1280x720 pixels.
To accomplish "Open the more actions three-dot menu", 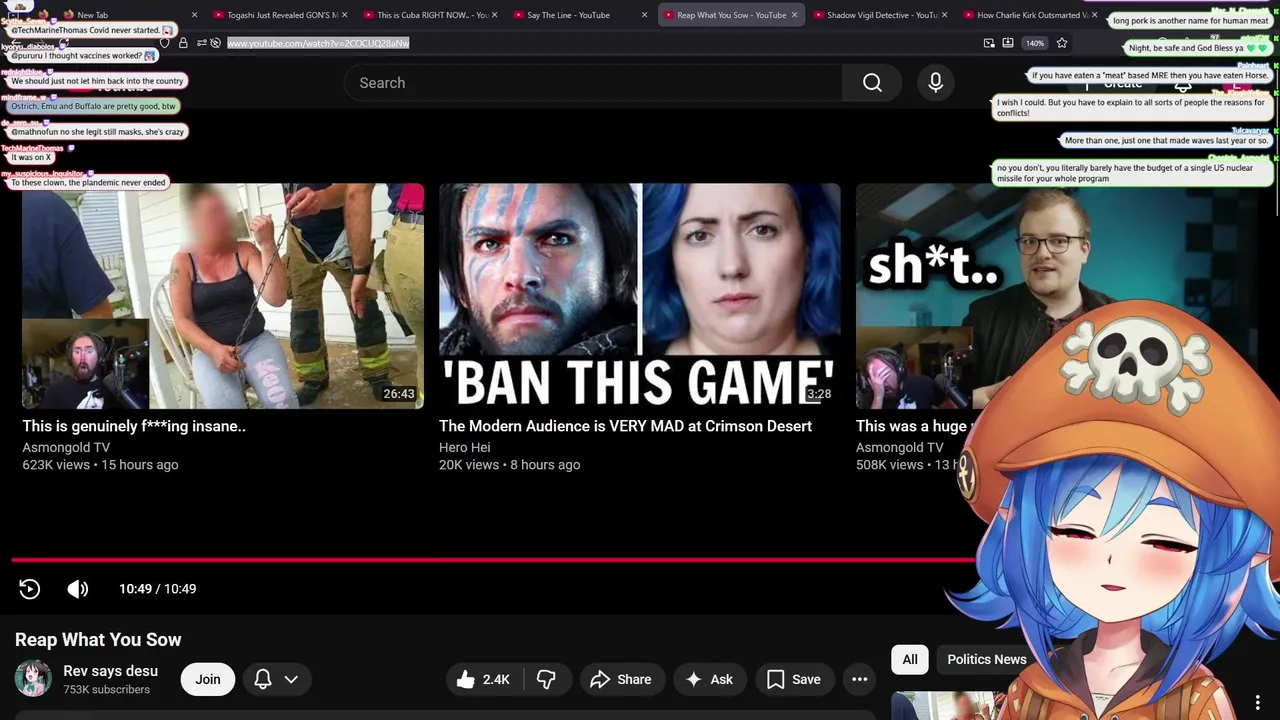I will [859, 679].
